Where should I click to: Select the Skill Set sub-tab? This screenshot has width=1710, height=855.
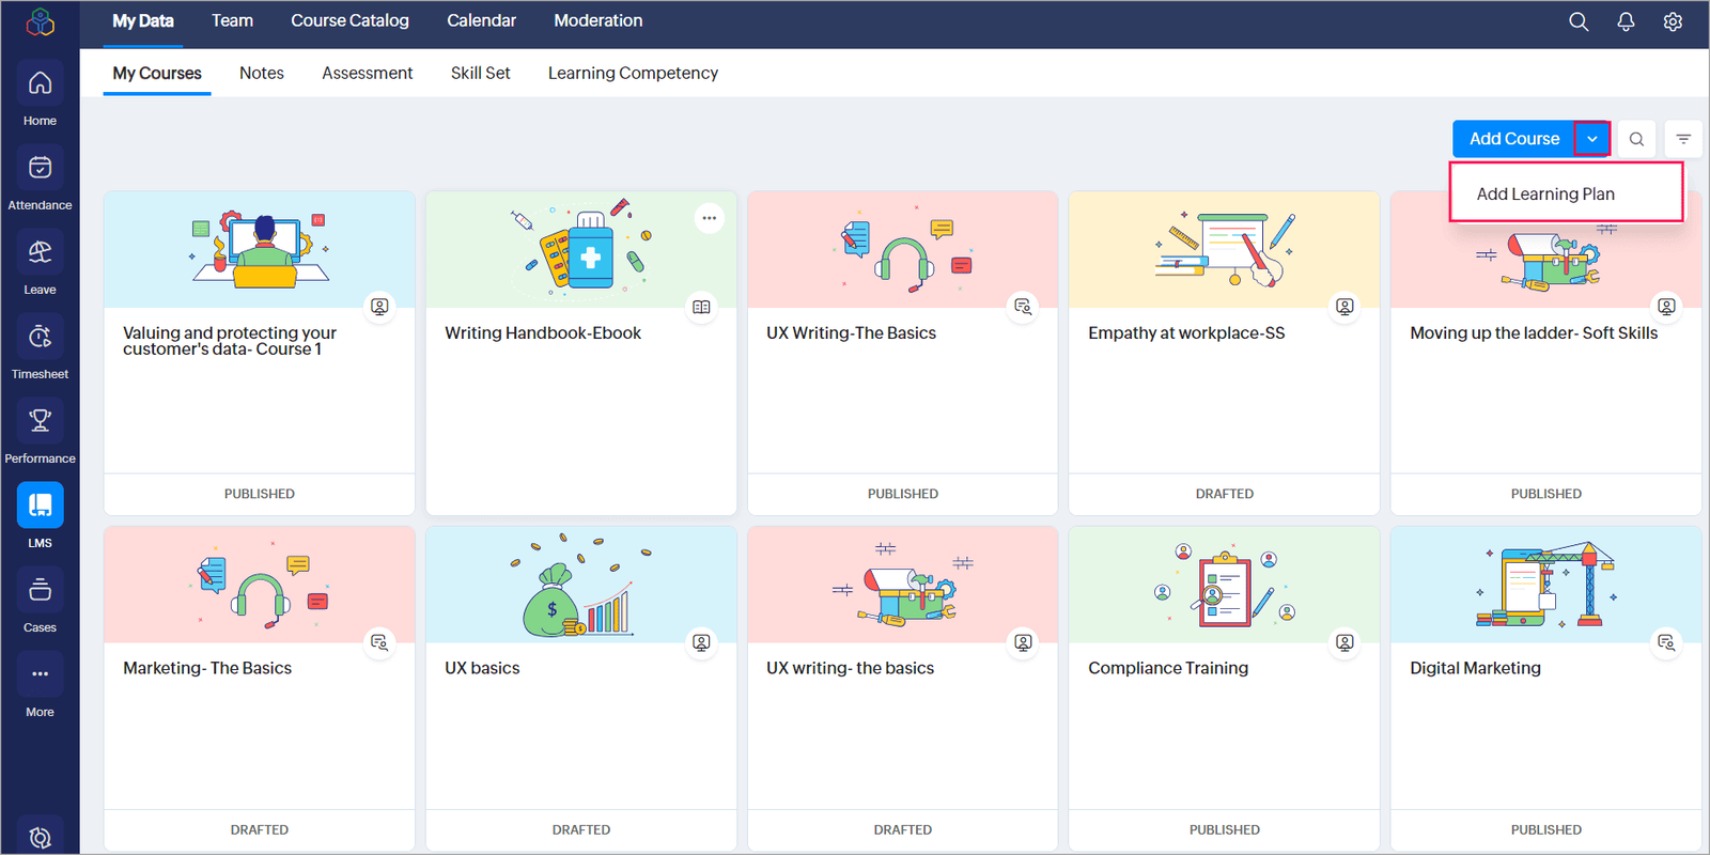tap(480, 73)
